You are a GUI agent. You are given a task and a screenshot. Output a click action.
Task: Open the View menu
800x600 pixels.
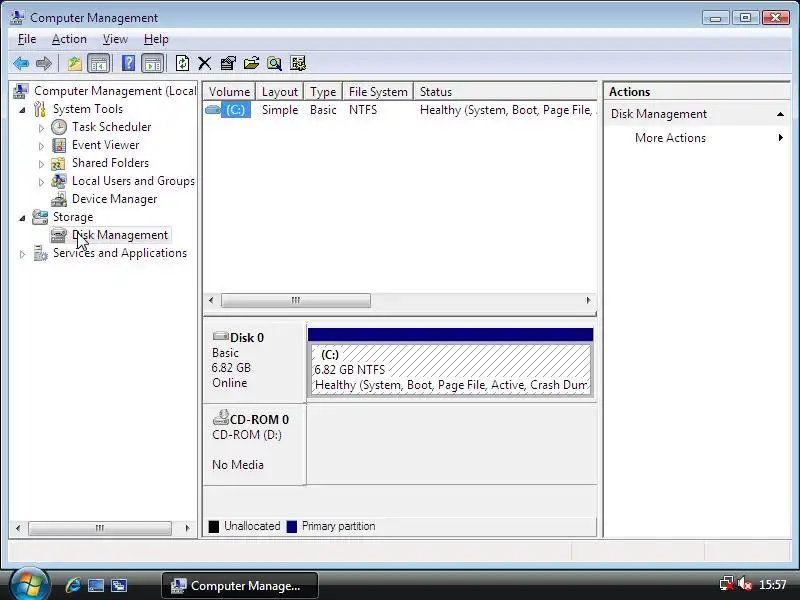115,39
